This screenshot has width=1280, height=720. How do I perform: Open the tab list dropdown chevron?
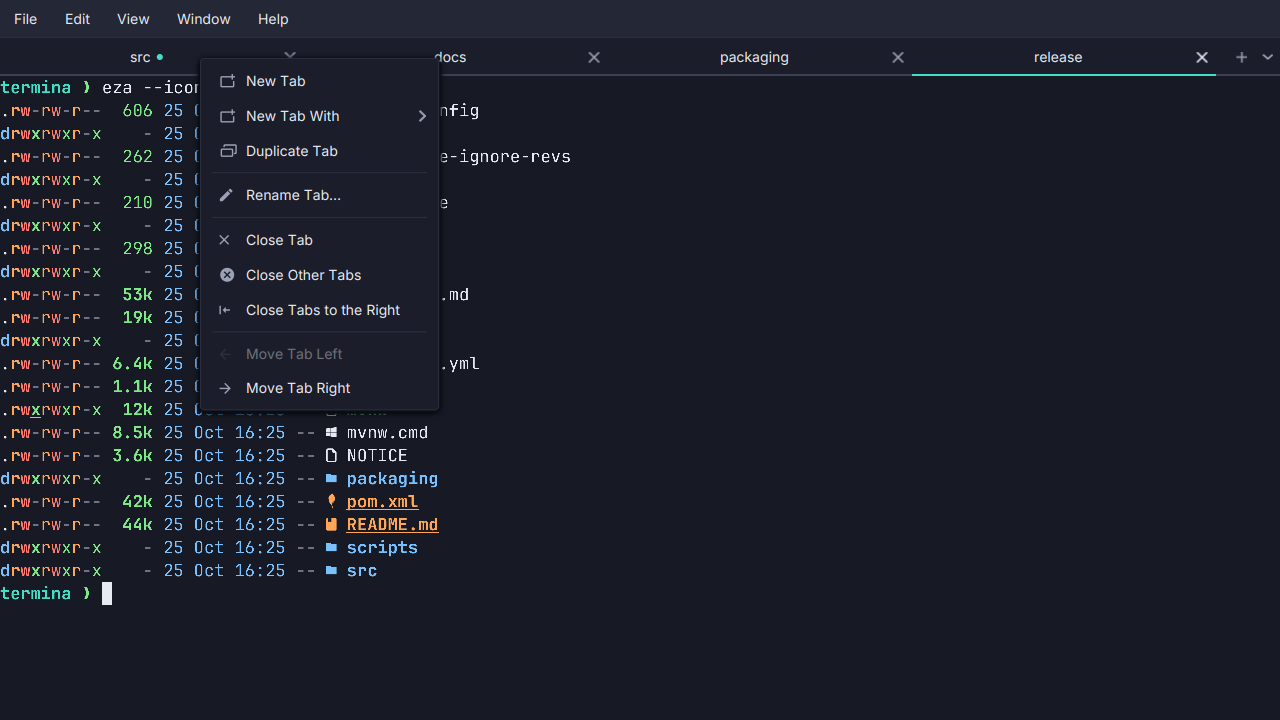click(x=1268, y=57)
